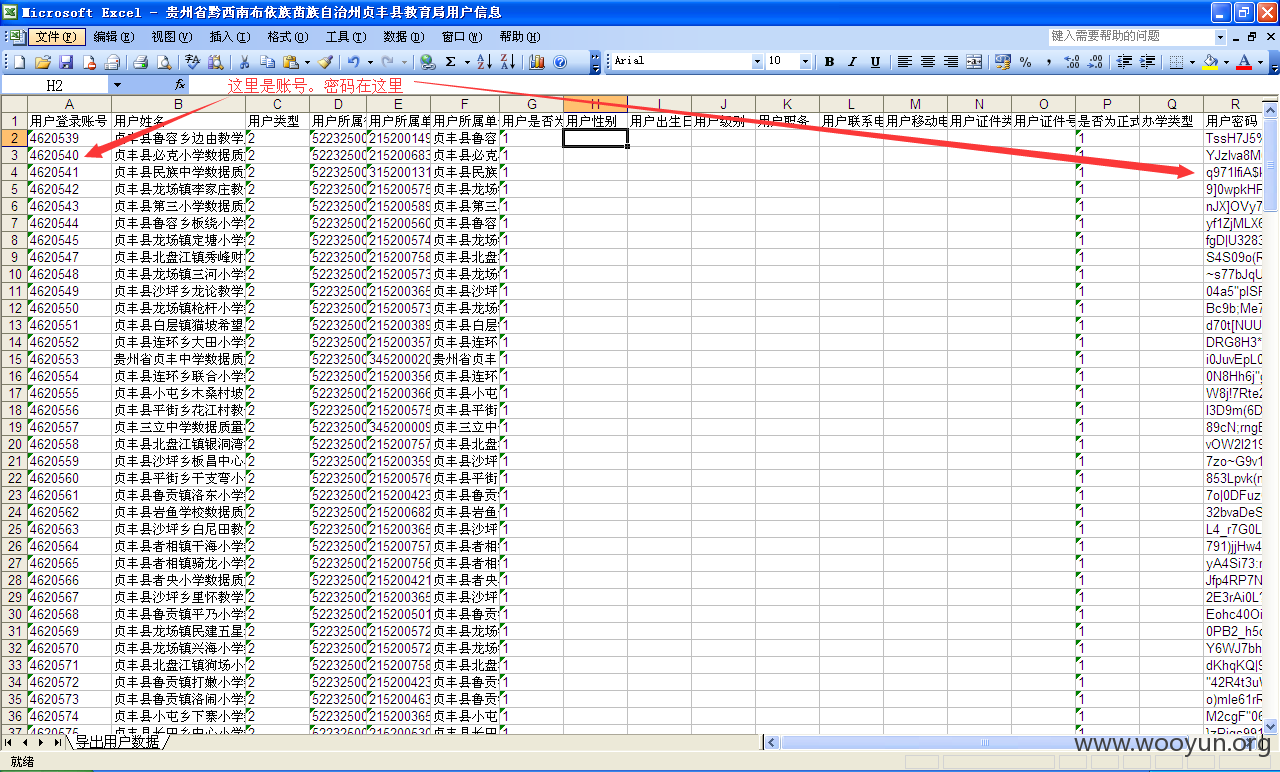
Task: Open the 文件 (File) menu
Action: [x=55, y=37]
